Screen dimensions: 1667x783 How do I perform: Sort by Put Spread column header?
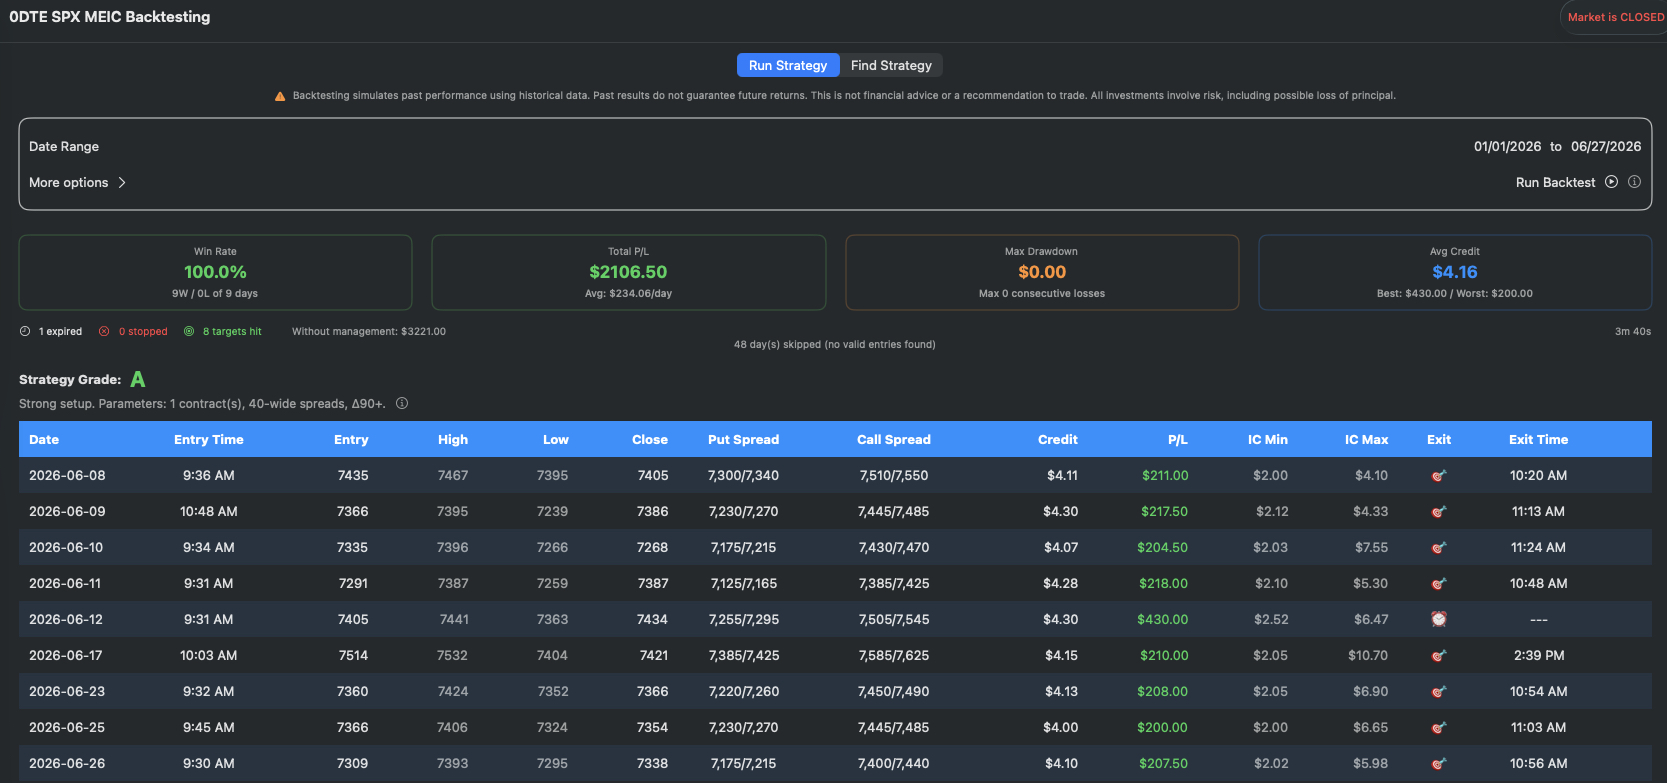[743, 439]
